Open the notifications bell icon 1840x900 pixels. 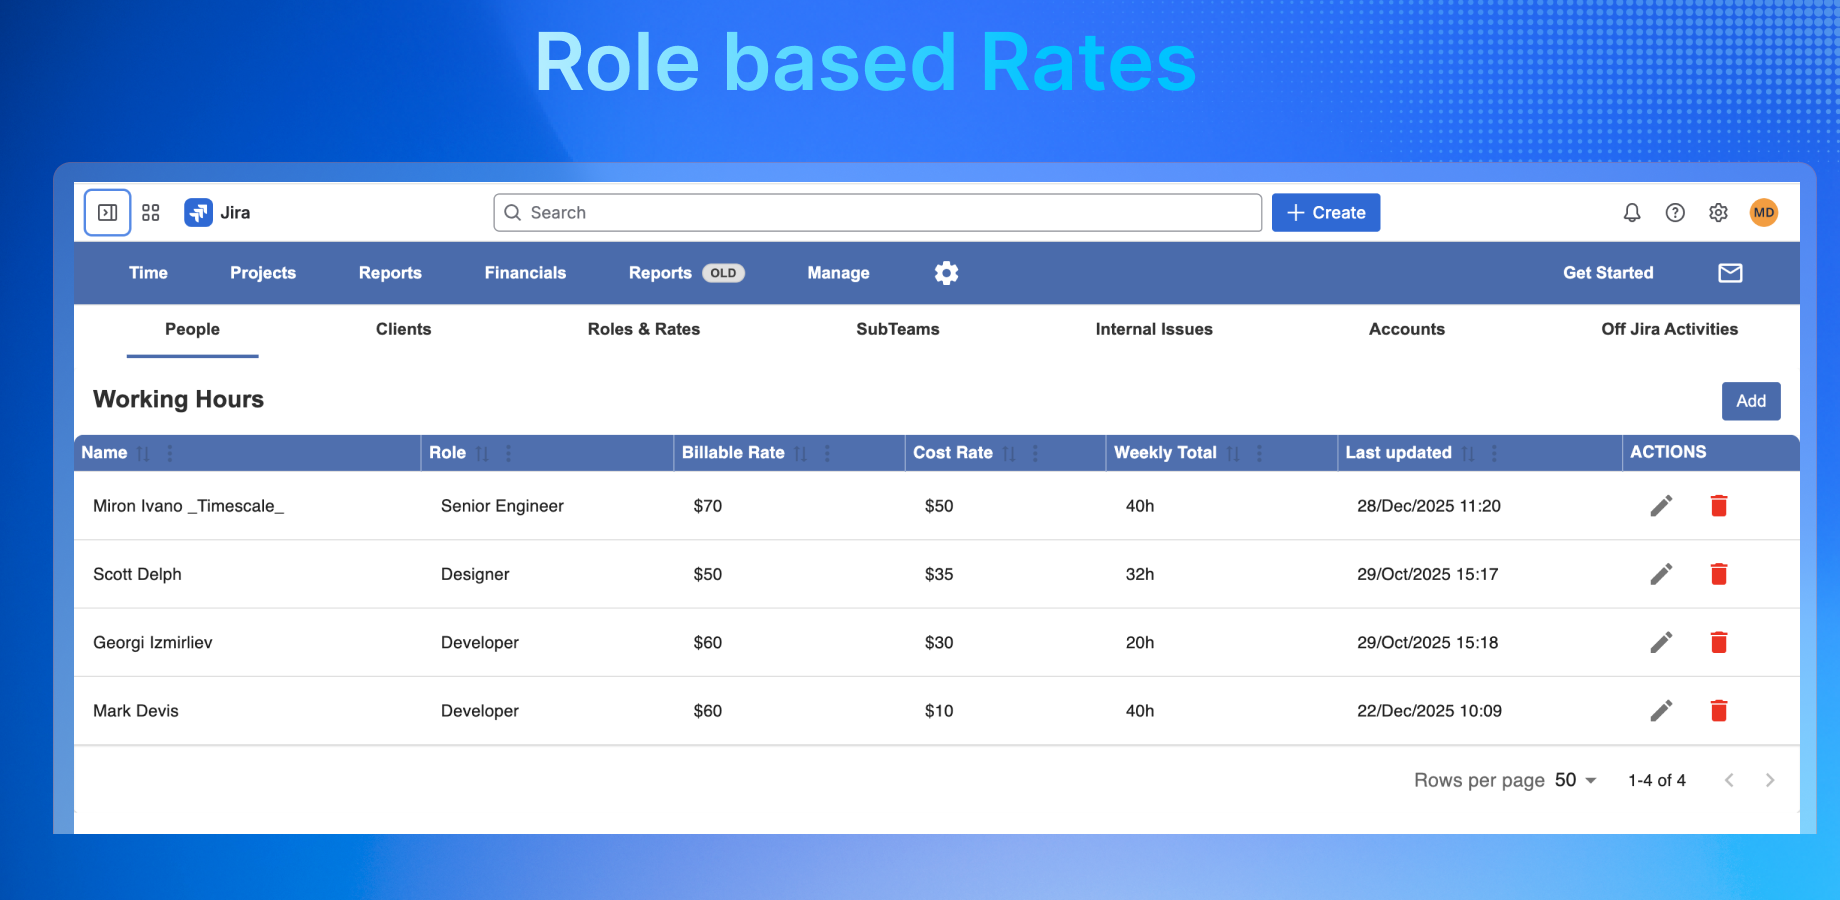click(1632, 212)
